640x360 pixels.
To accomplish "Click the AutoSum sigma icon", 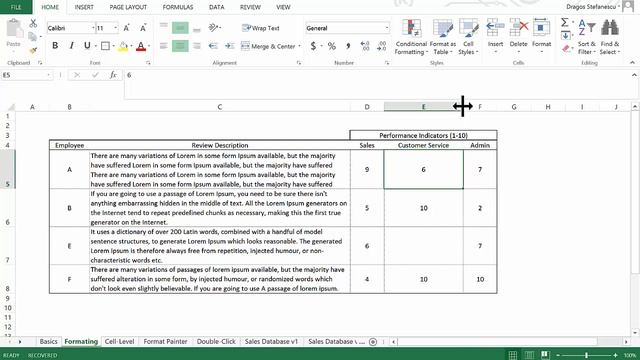I will [x=564, y=22].
